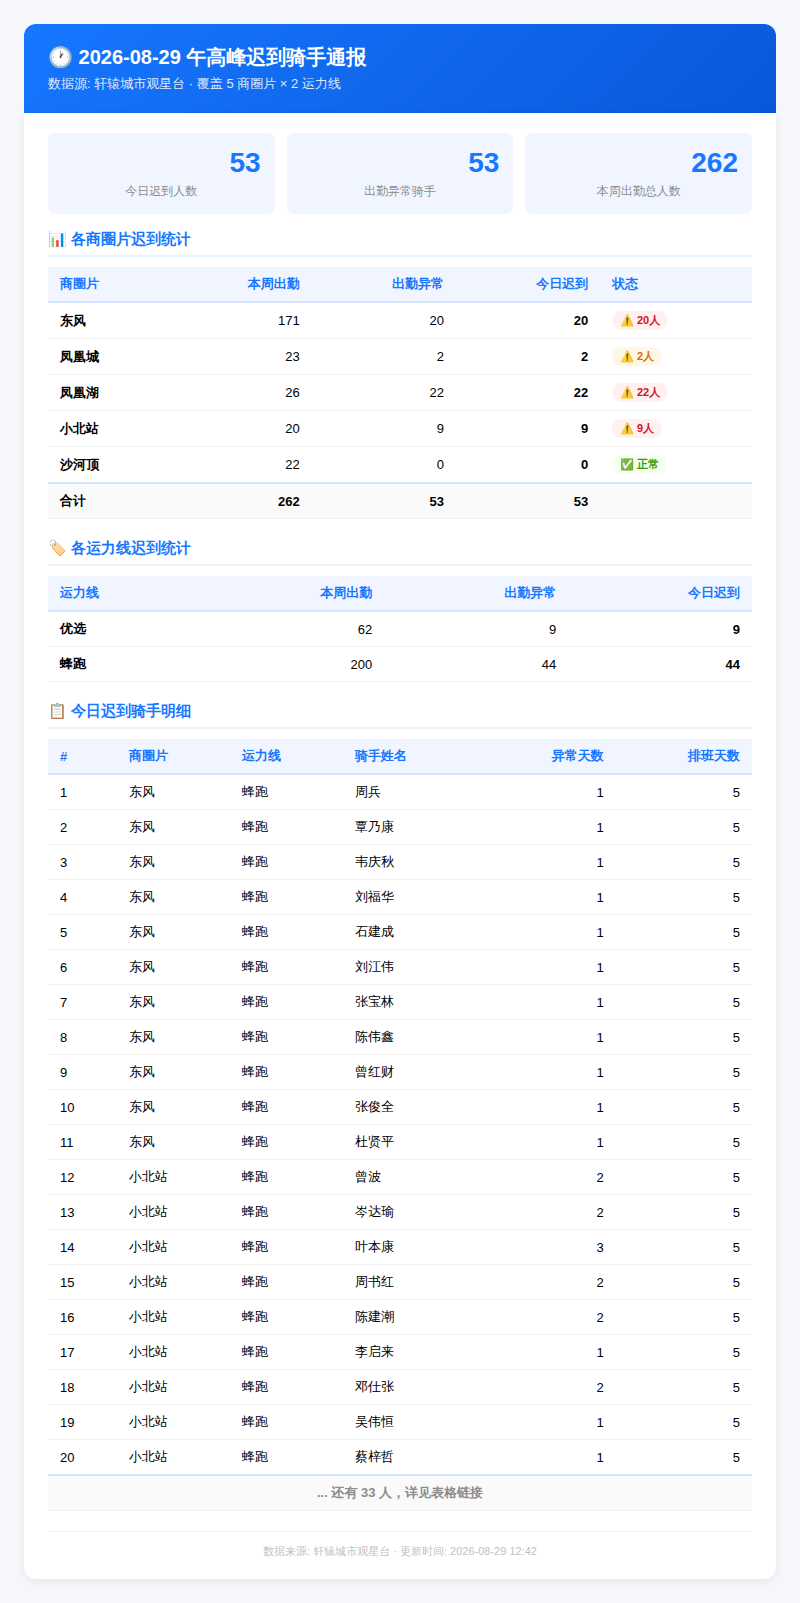800x1603 pixels.
Task: Click rider name 蔡梓哲
Action: (x=375, y=1457)
